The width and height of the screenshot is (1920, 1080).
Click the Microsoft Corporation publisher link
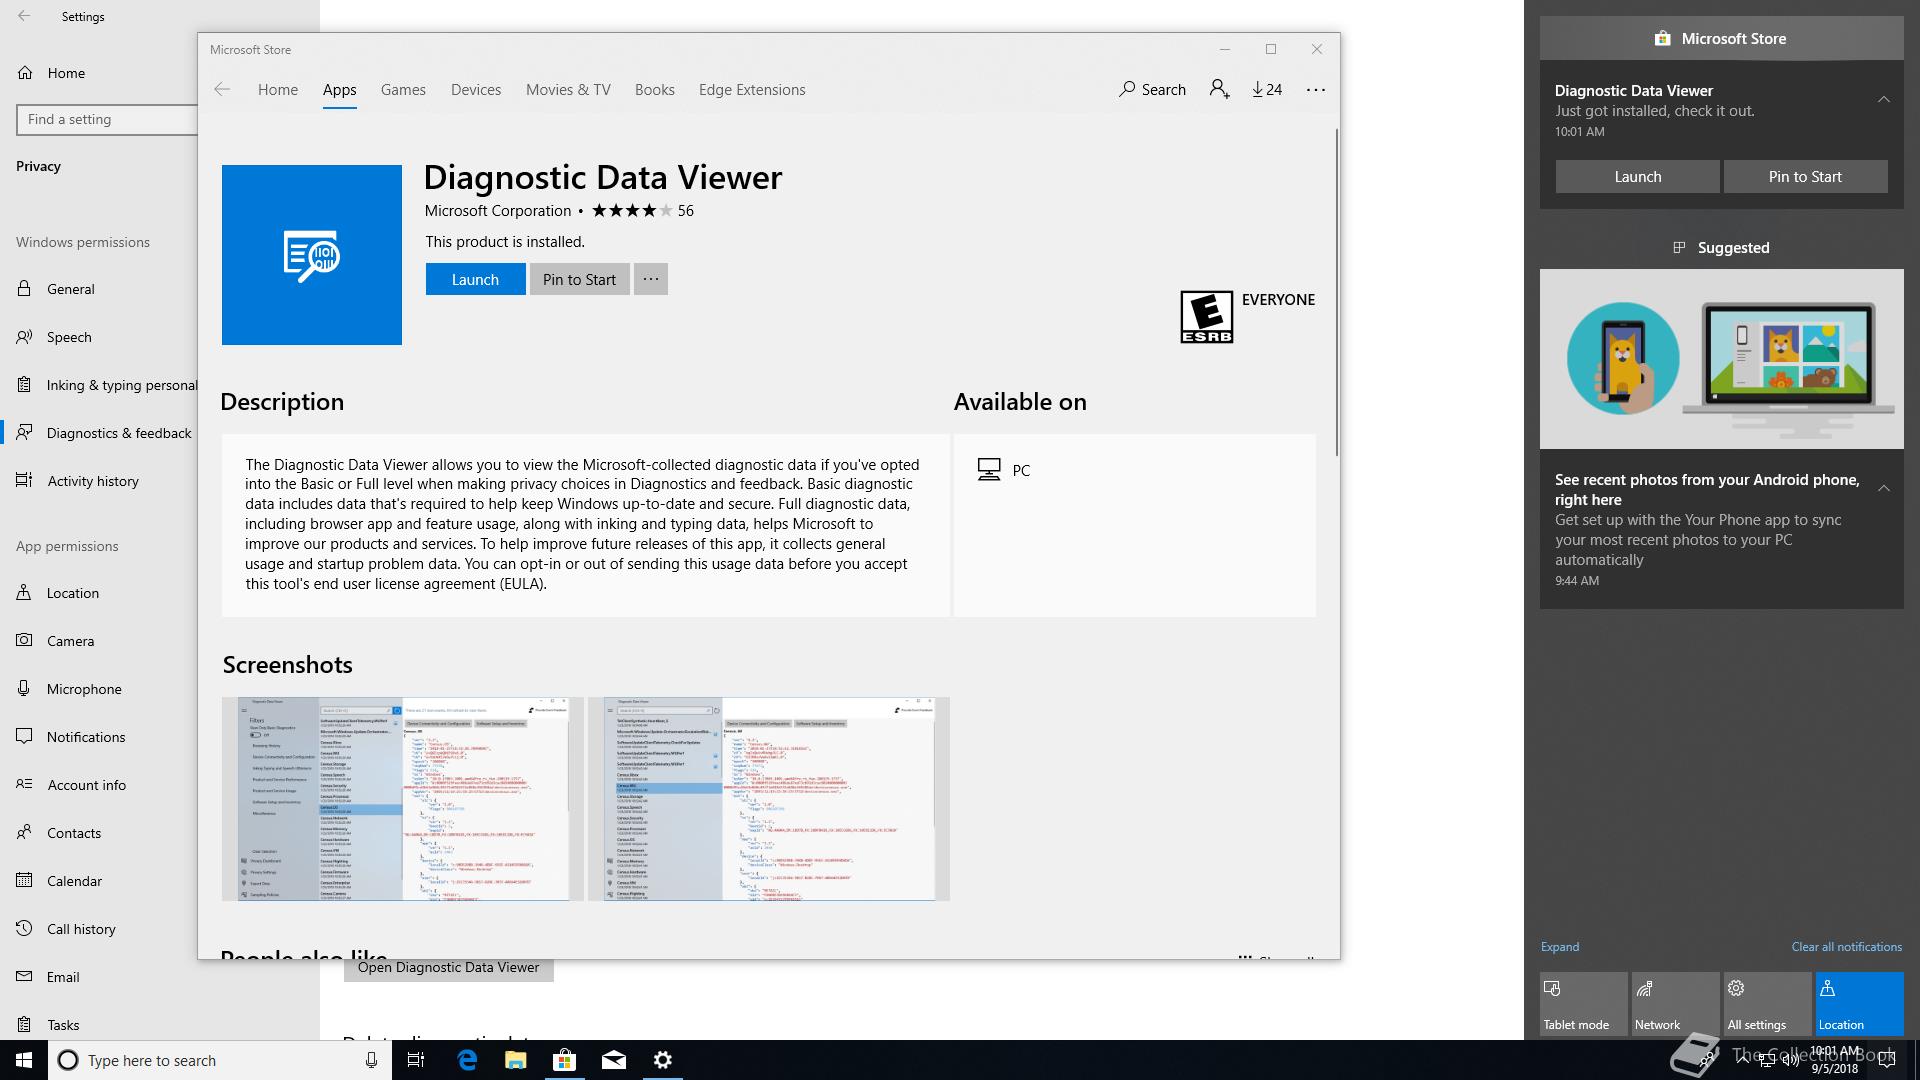coord(497,210)
